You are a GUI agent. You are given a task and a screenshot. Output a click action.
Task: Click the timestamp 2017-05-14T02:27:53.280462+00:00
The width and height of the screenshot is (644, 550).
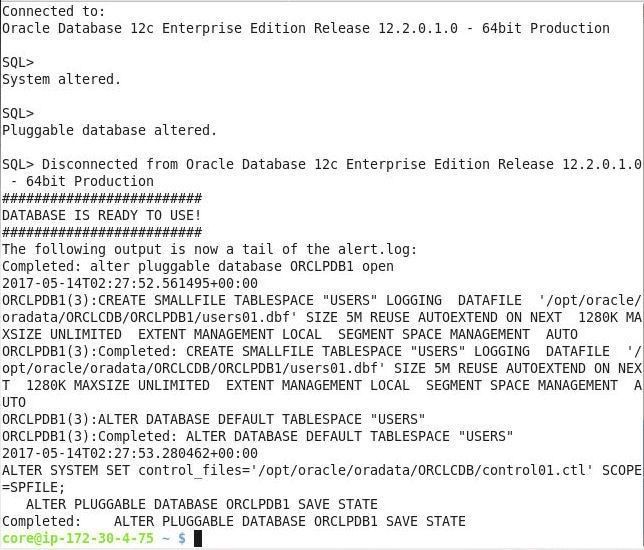click(x=130, y=453)
